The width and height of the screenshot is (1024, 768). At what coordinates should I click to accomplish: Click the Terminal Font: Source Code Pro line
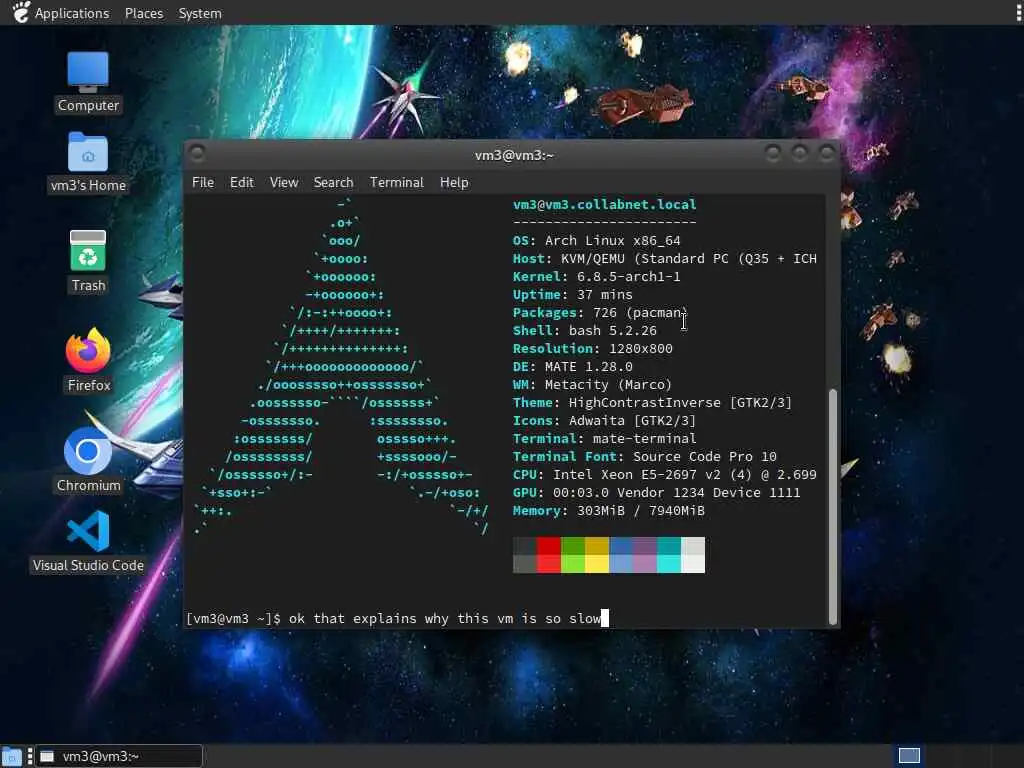645,456
